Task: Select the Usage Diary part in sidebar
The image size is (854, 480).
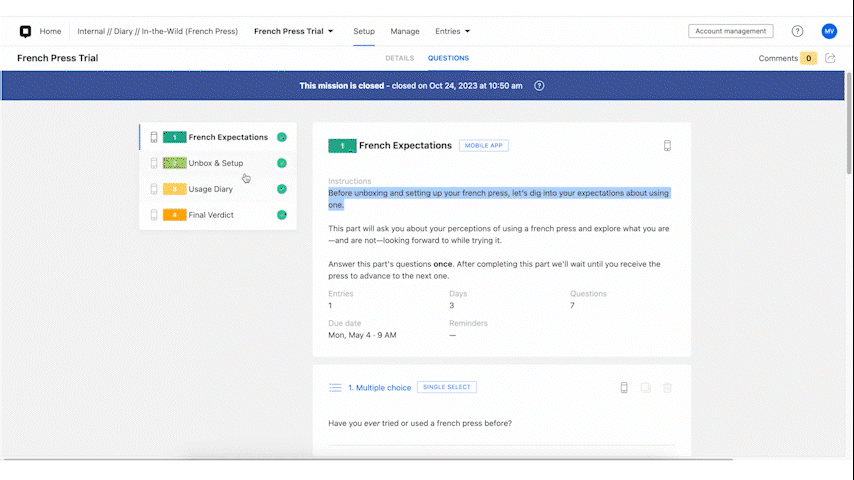Action: pos(210,189)
